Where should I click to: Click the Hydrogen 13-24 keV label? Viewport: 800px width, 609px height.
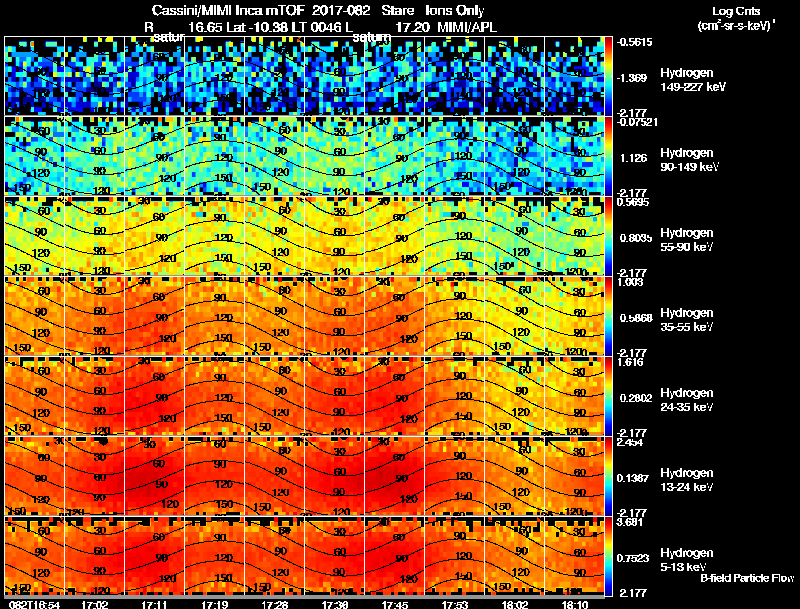click(687, 479)
